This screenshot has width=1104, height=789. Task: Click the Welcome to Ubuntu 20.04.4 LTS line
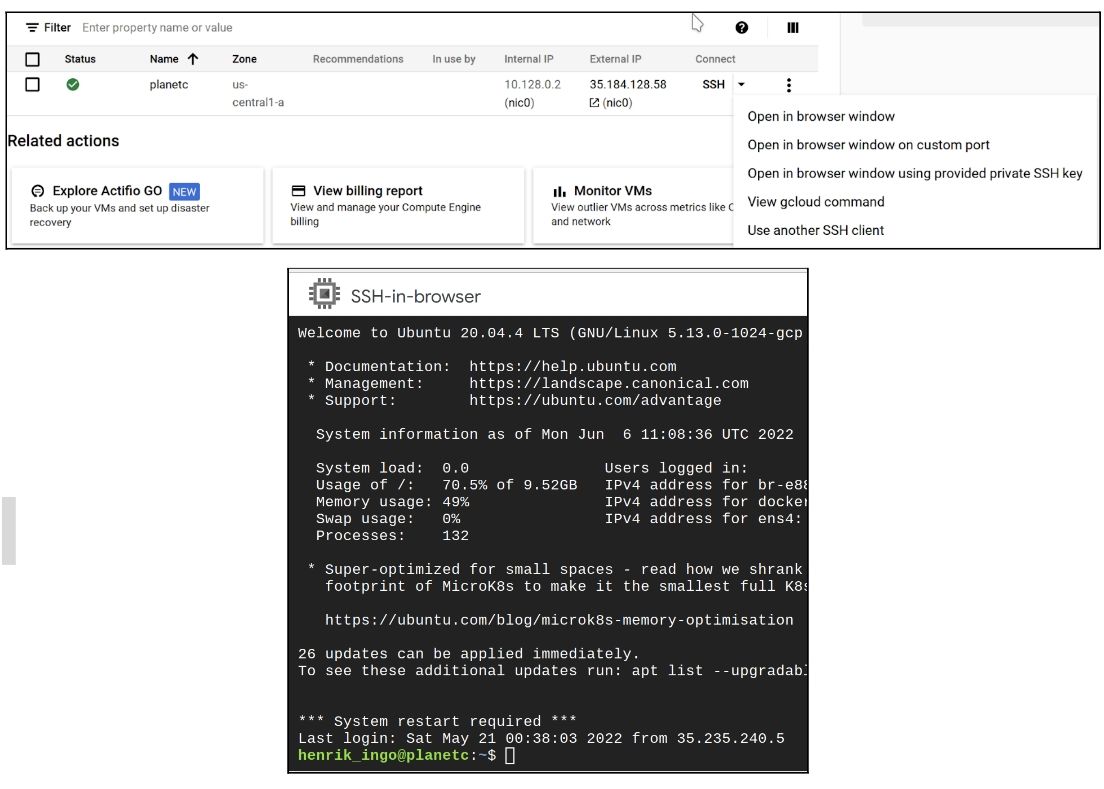coord(550,333)
